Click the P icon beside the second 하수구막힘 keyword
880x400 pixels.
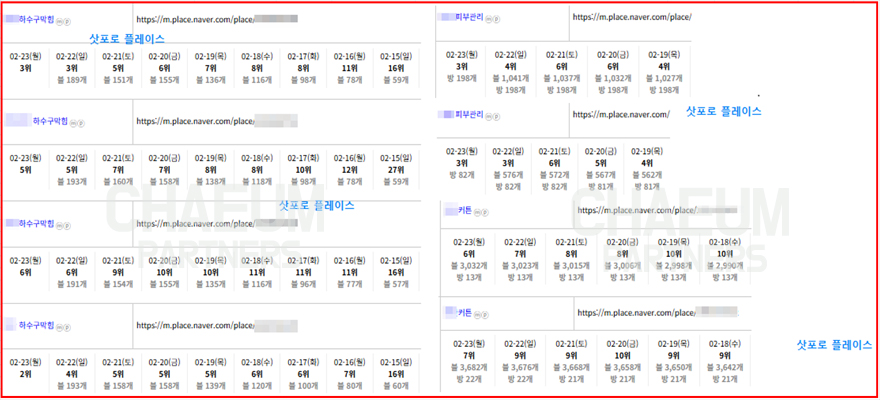pyautogui.click(x=80, y=123)
